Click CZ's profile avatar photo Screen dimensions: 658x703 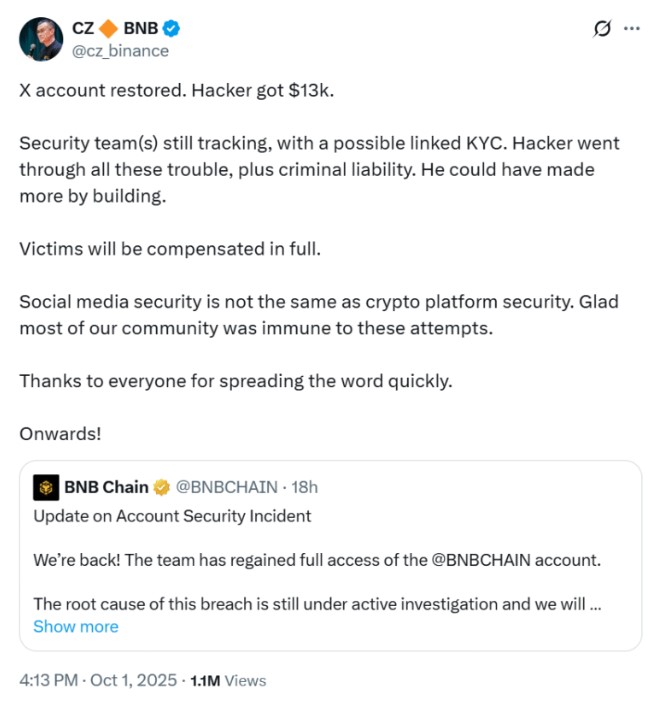(41, 38)
